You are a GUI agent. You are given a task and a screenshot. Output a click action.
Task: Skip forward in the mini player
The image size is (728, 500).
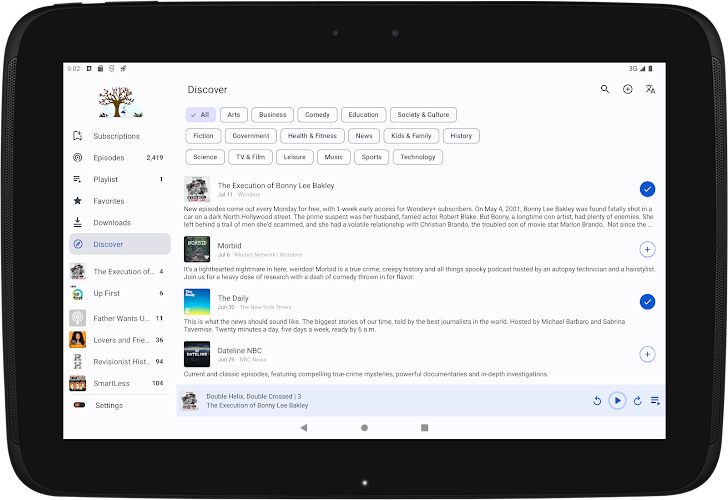(x=637, y=401)
